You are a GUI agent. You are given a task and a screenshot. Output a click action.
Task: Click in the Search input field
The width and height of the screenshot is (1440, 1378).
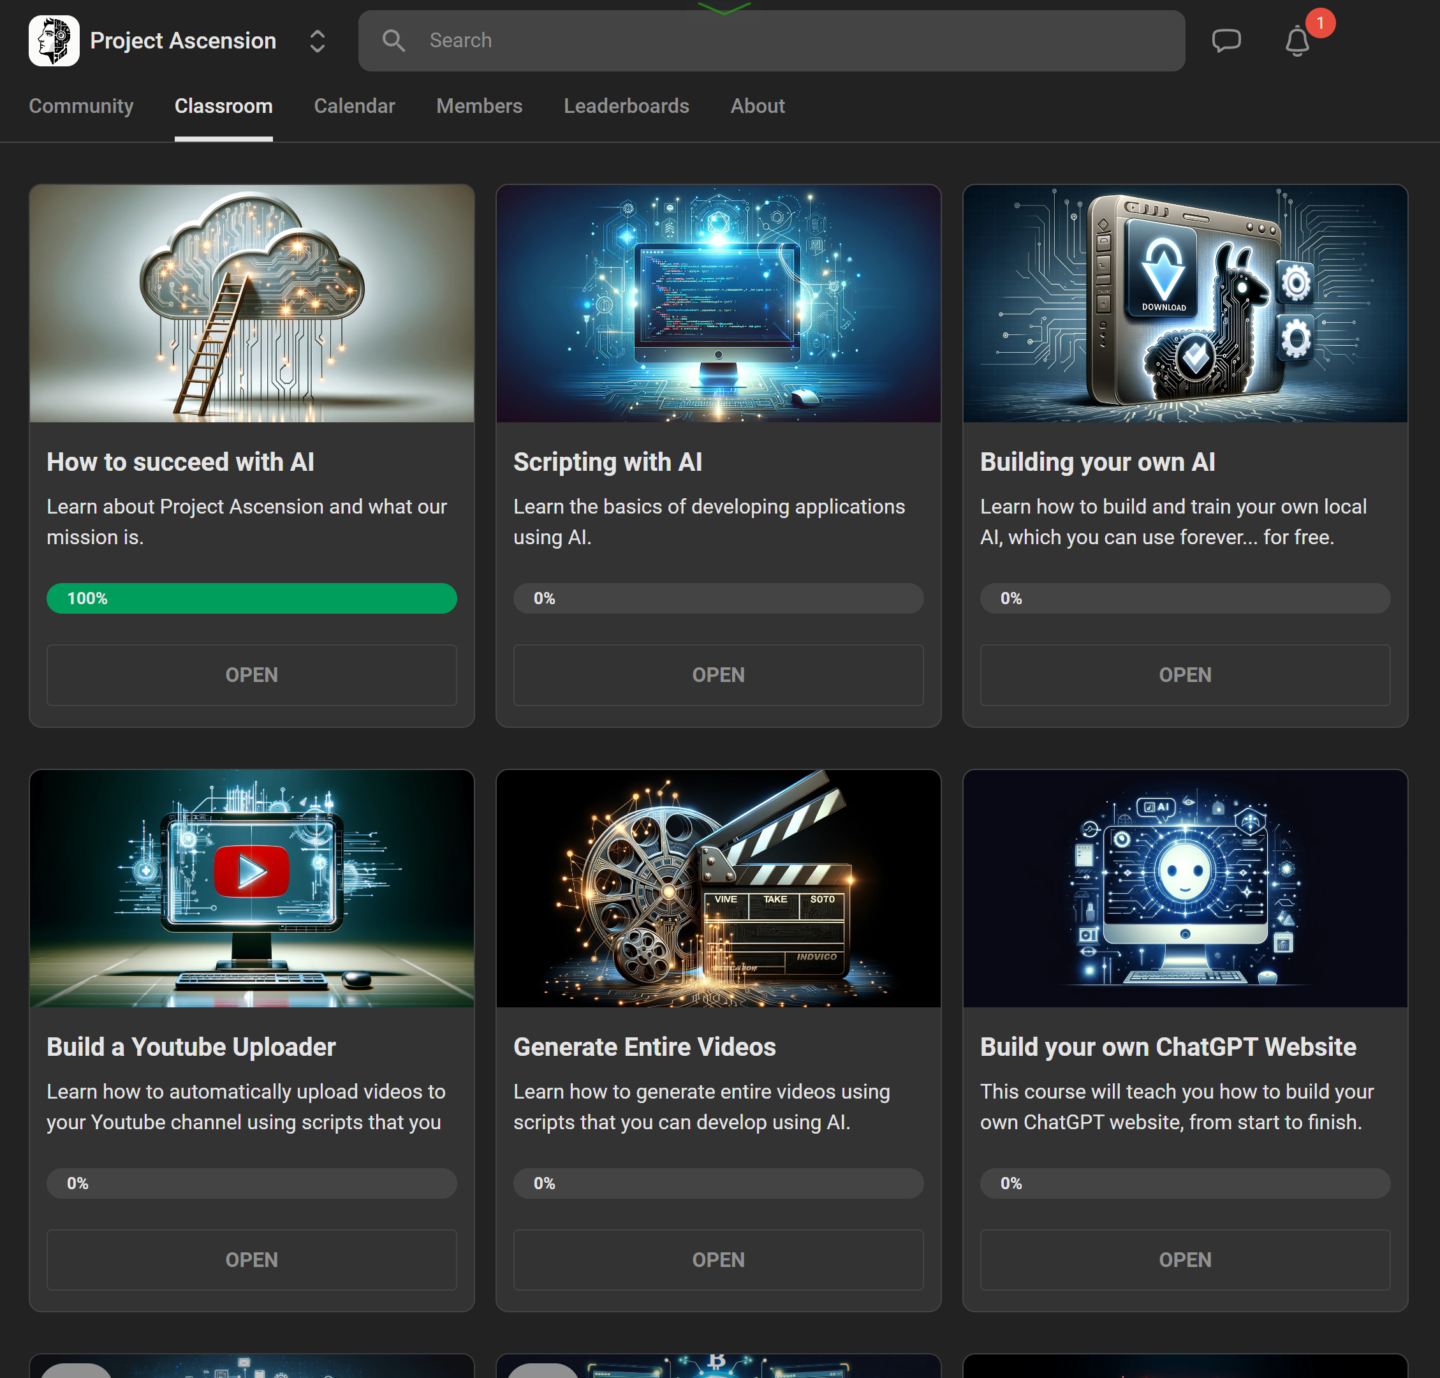click(x=771, y=41)
